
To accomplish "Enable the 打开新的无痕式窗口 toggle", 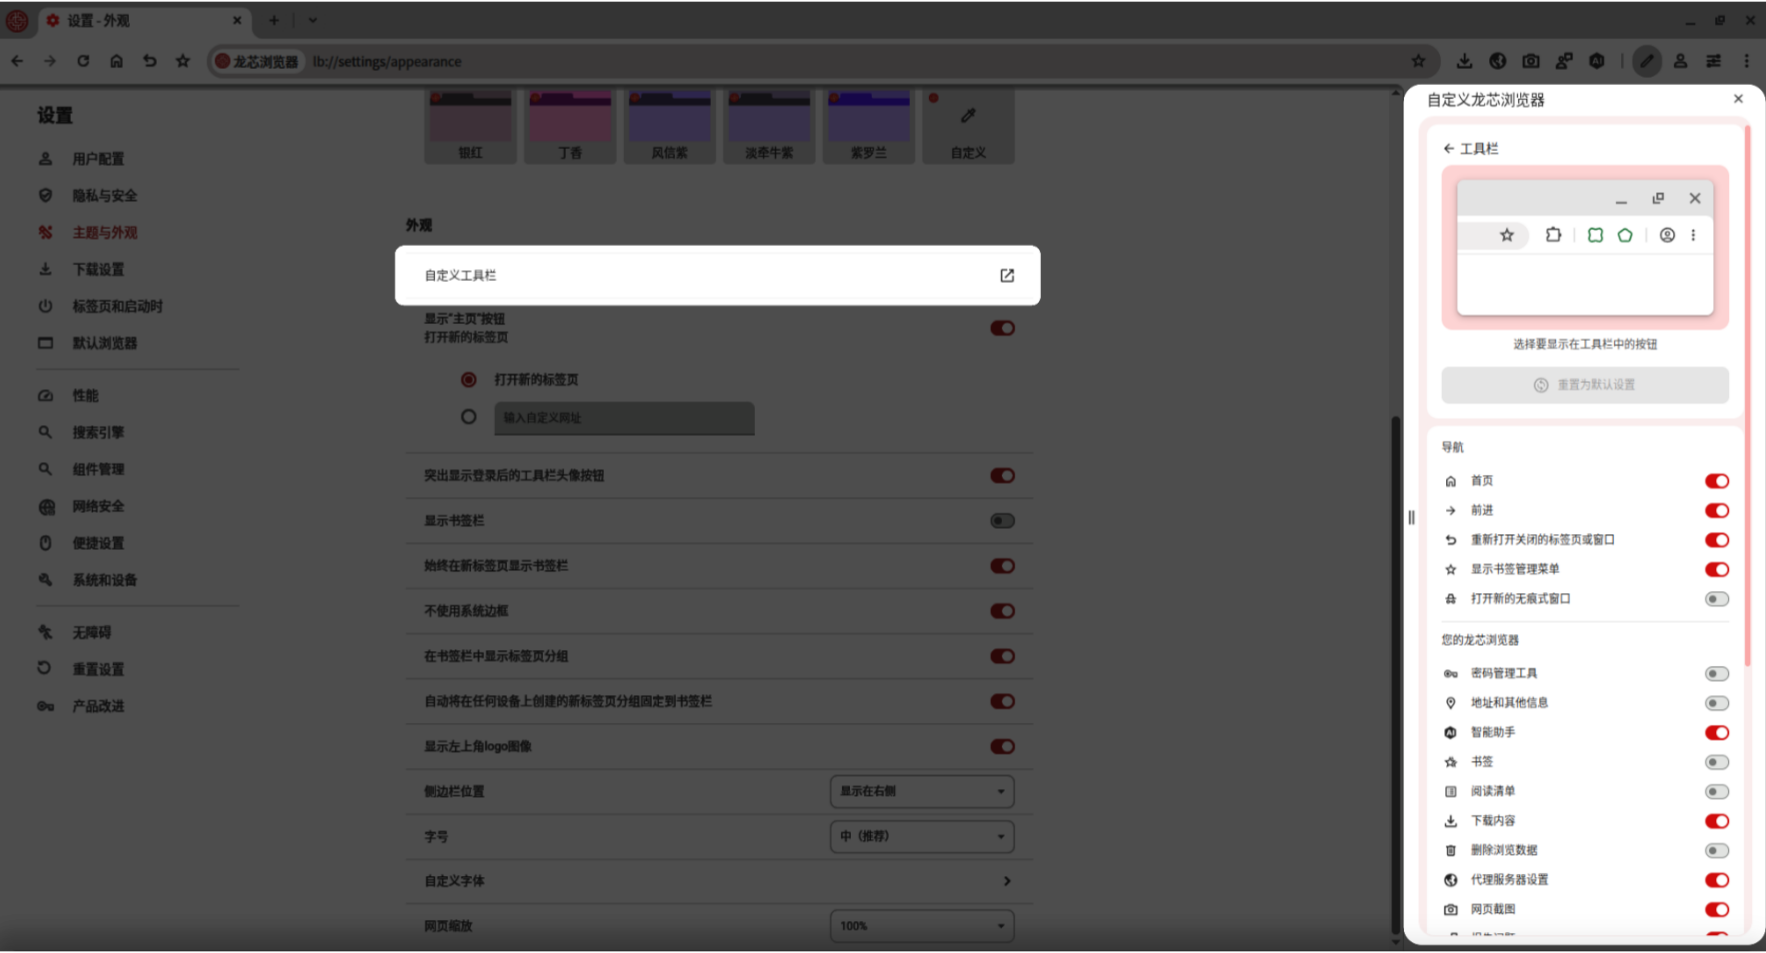I will click(1716, 599).
